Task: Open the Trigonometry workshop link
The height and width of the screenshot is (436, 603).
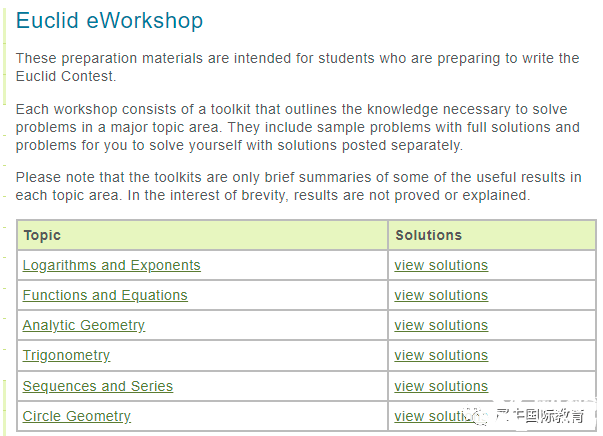Action: pos(66,356)
